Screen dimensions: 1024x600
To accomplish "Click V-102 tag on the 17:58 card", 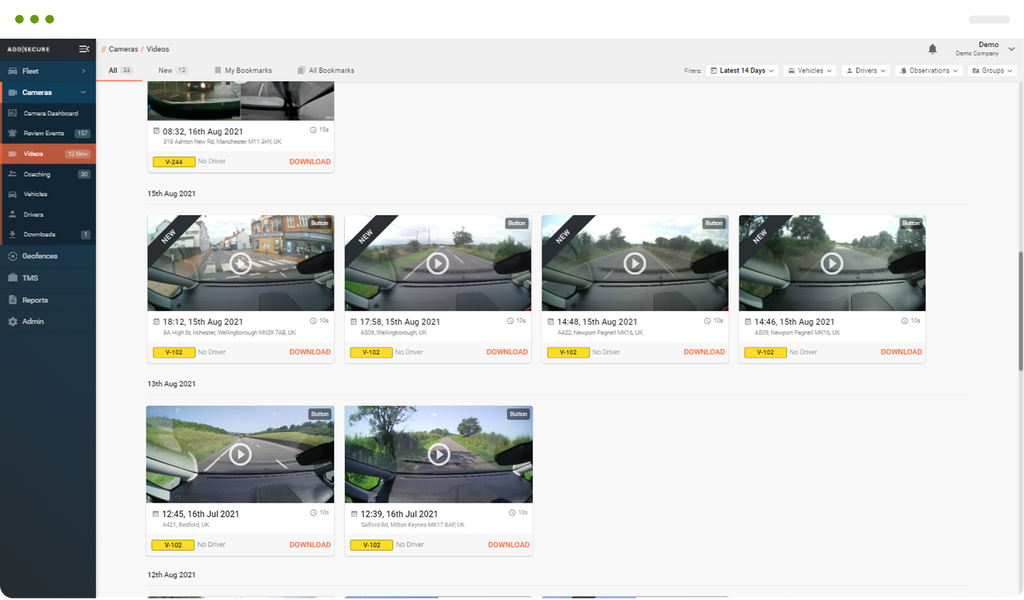I will 371,353.
